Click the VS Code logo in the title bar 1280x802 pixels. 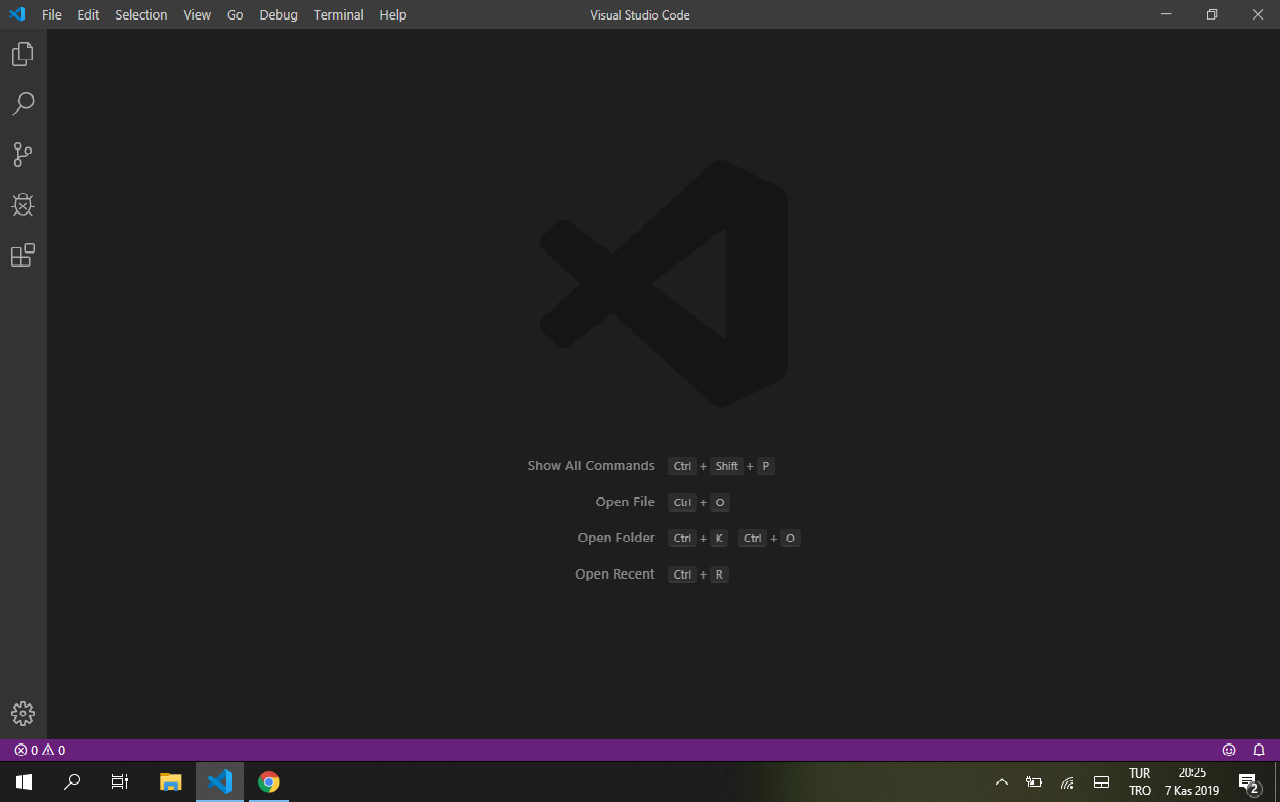[x=17, y=15]
